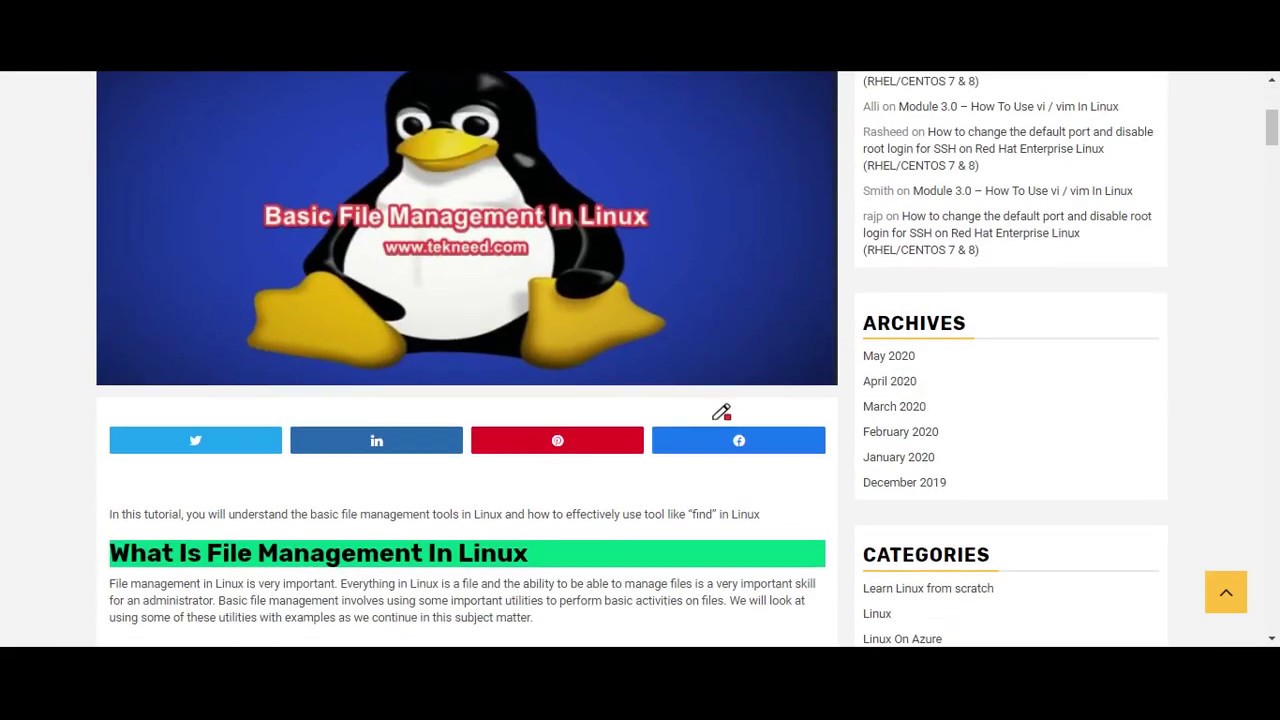Click the scrollbar up arrow

pyautogui.click(x=1272, y=80)
